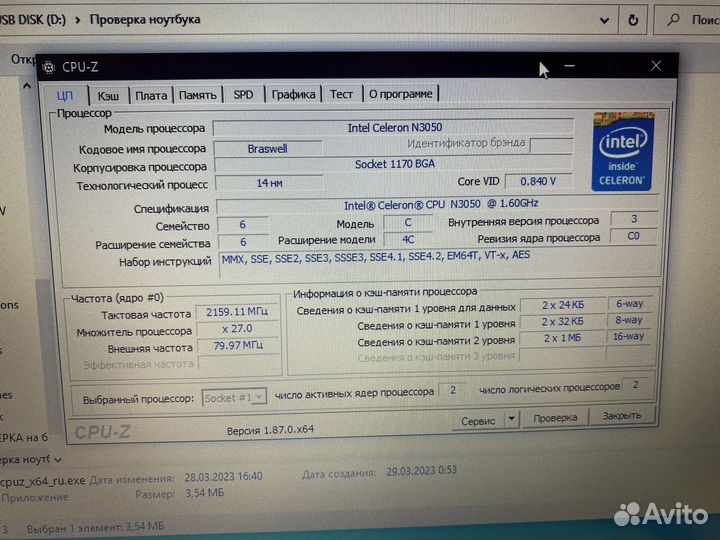Expand the Сервис dropdown arrow
This screenshot has height=540, width=720.
(512, 419)
